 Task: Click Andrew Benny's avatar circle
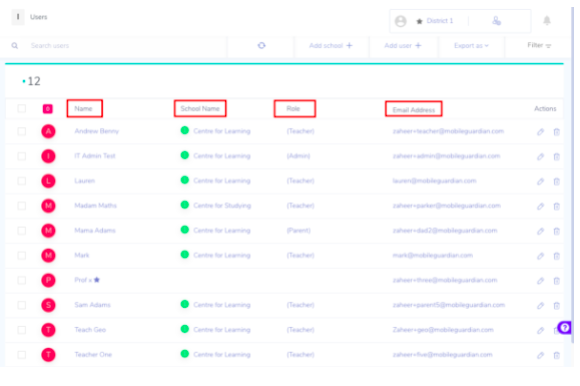(x=48, y=131)
